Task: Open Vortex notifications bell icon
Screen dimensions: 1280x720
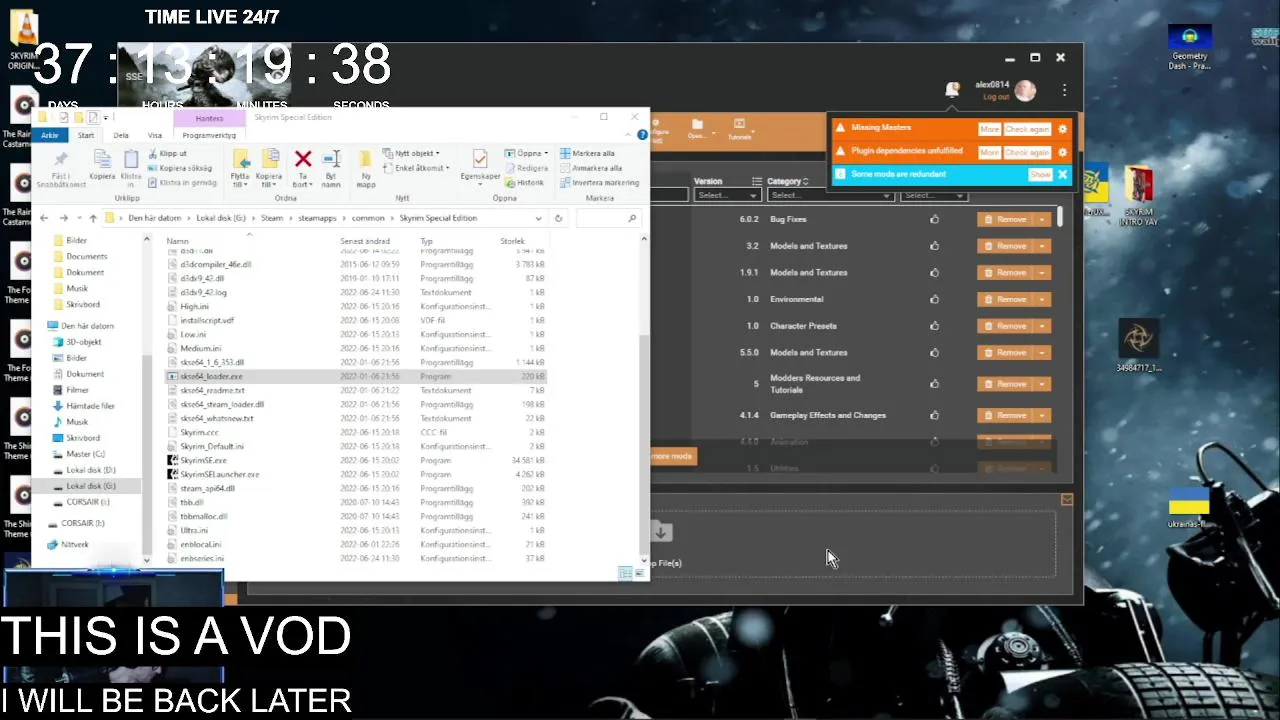Action: pos(952,90)
